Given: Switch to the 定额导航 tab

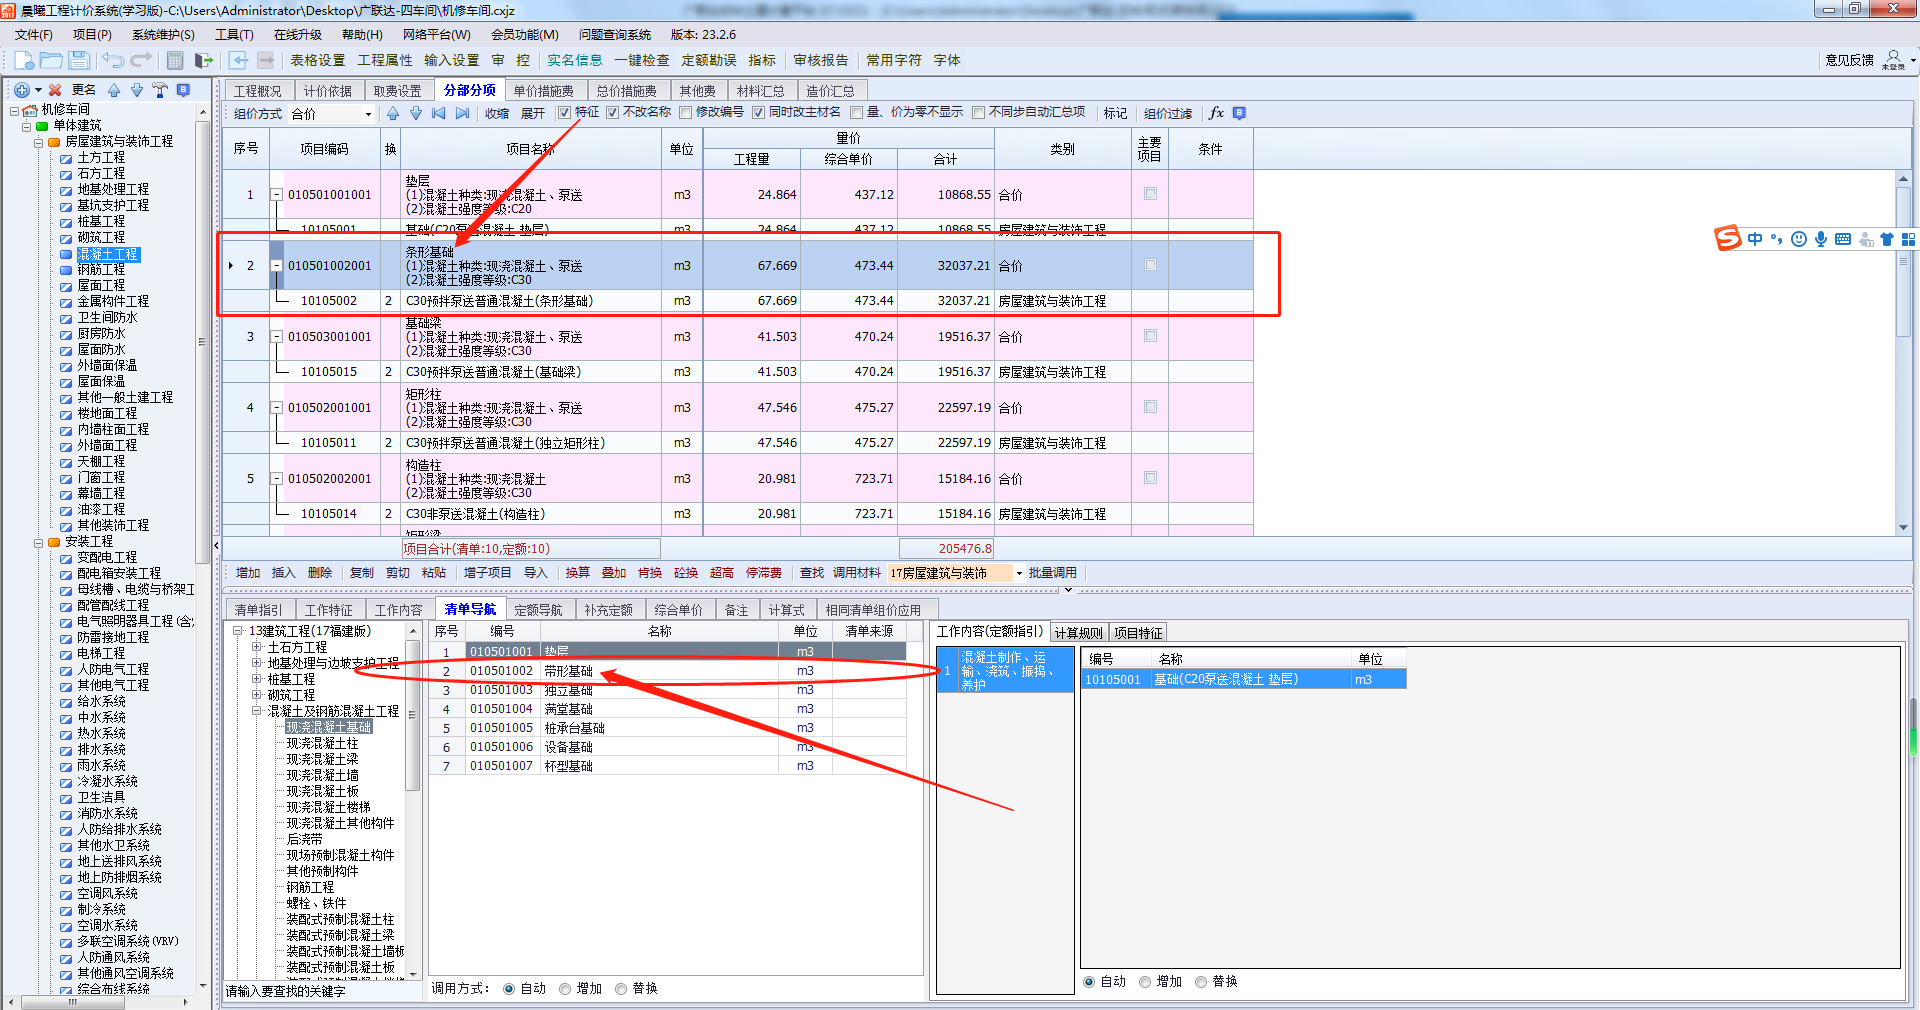Looking at the screenshot, I should click(538, 610).
